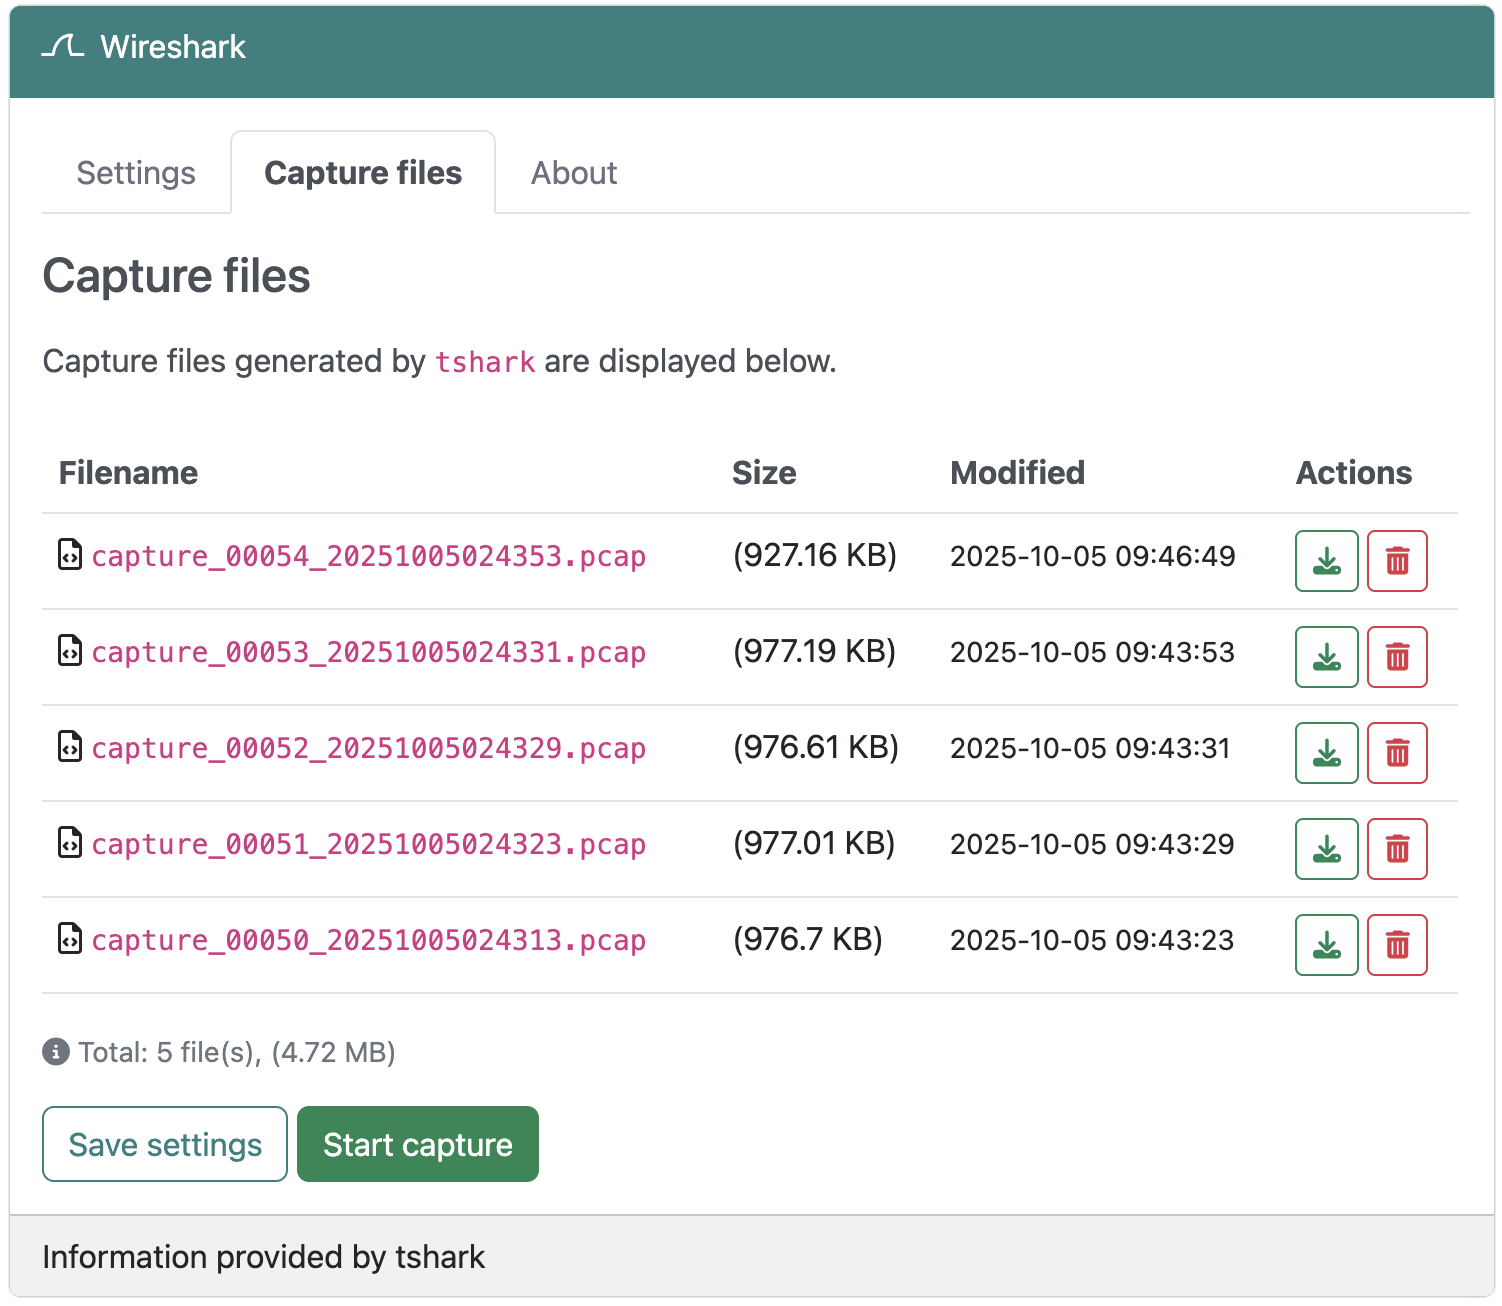Viewport: 1502px width, 1306px height.
Task: Download capture_00053 pcap file
Action: [x=1326, y=657]
